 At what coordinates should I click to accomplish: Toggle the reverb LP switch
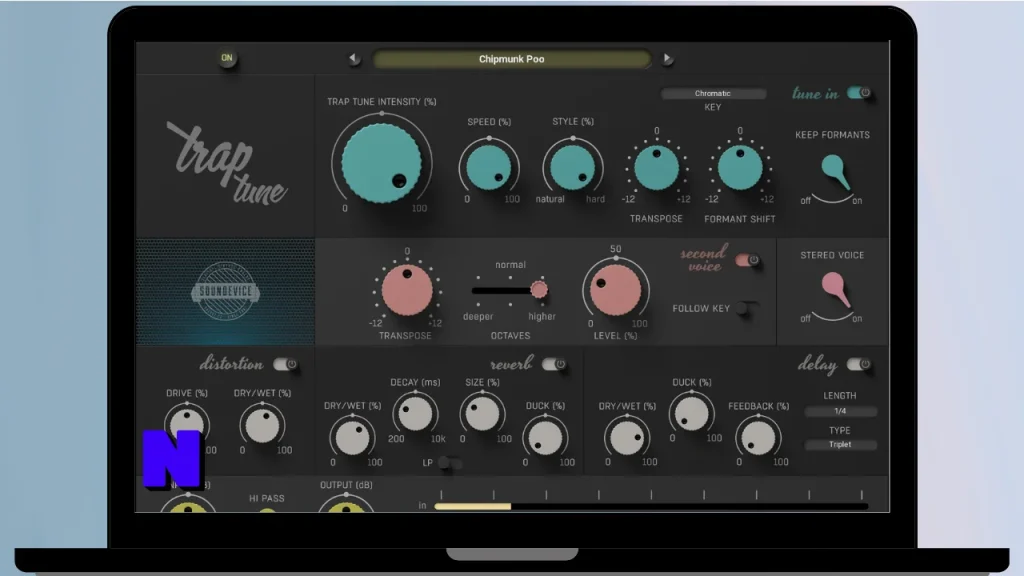(450, 463)
